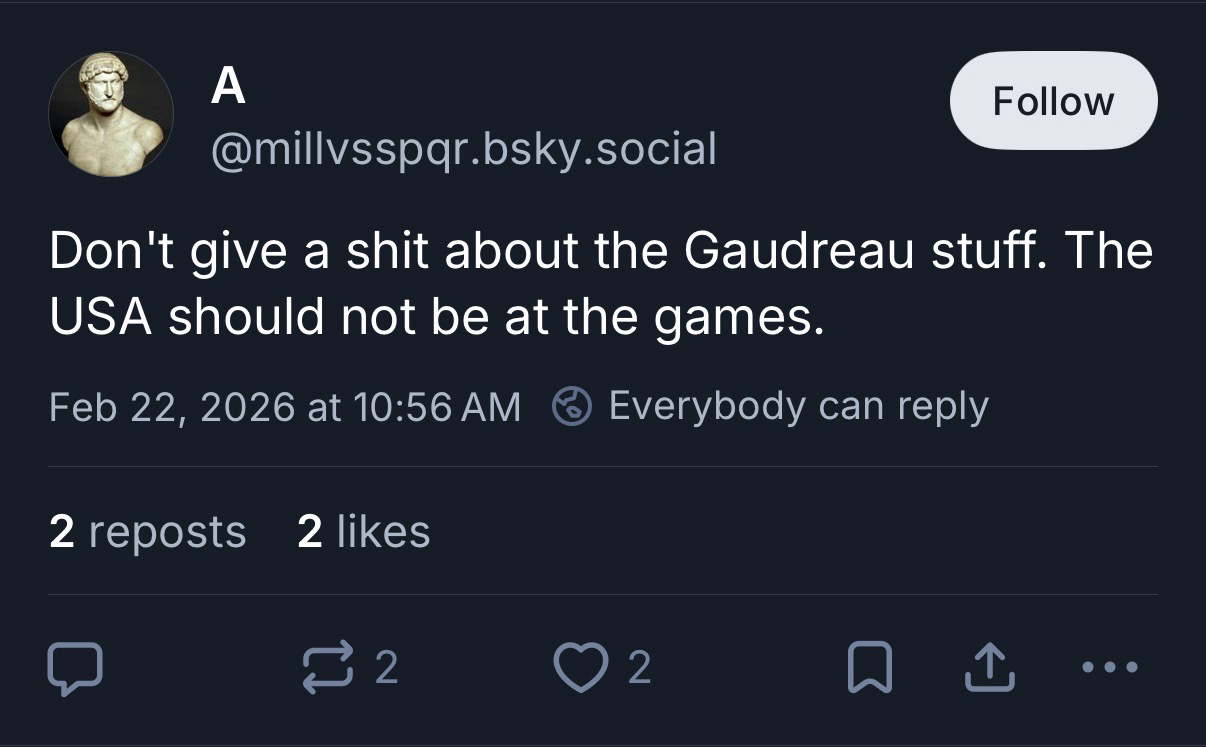Click the count number beside the repost icon
This screenshot has height=747, width=1206.
[x=387, y=668]
